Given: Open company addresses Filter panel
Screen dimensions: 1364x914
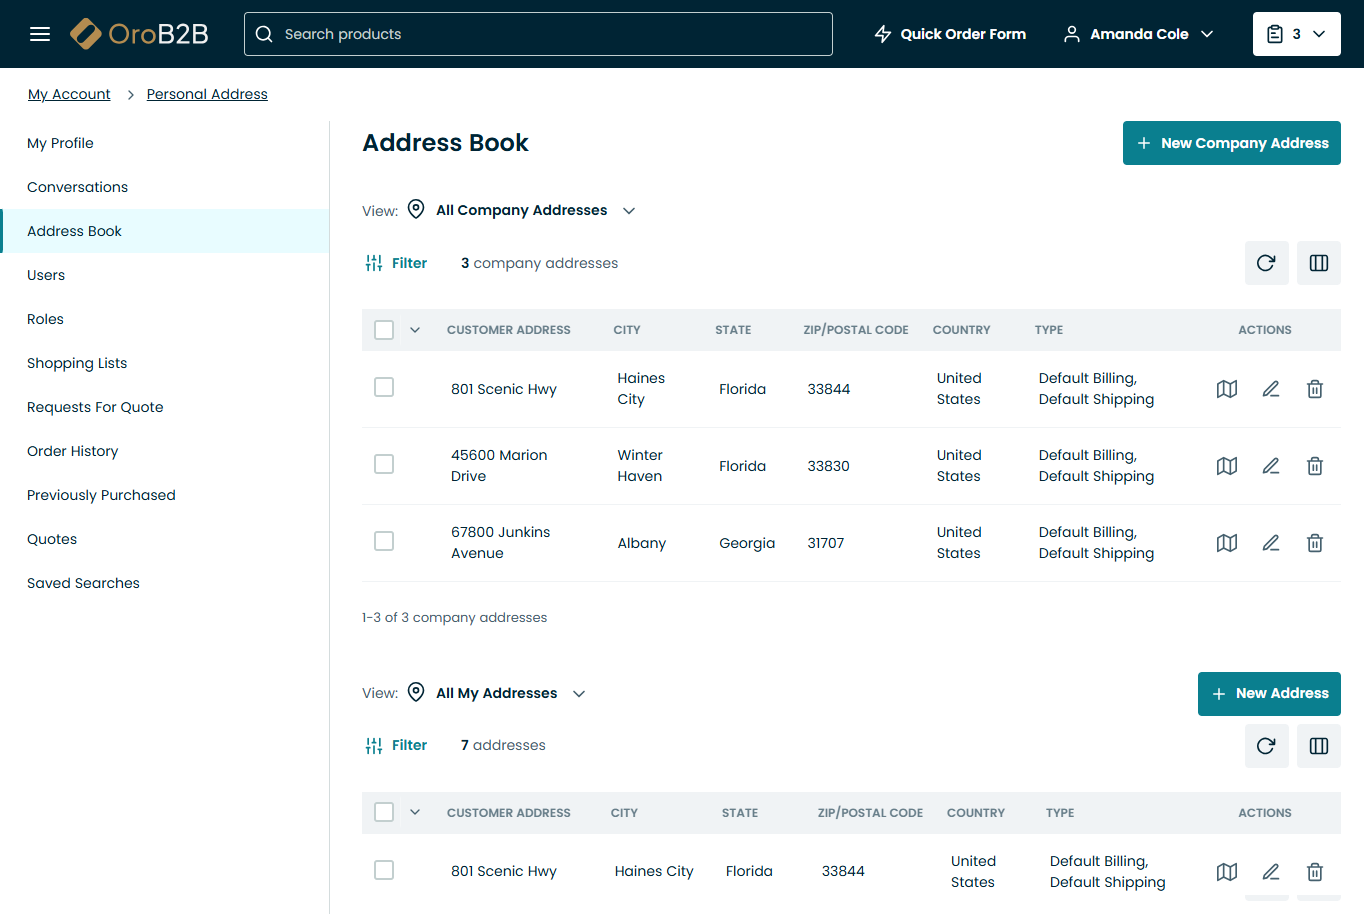Looking at the screenshot, I should click(x=397, y=263).
